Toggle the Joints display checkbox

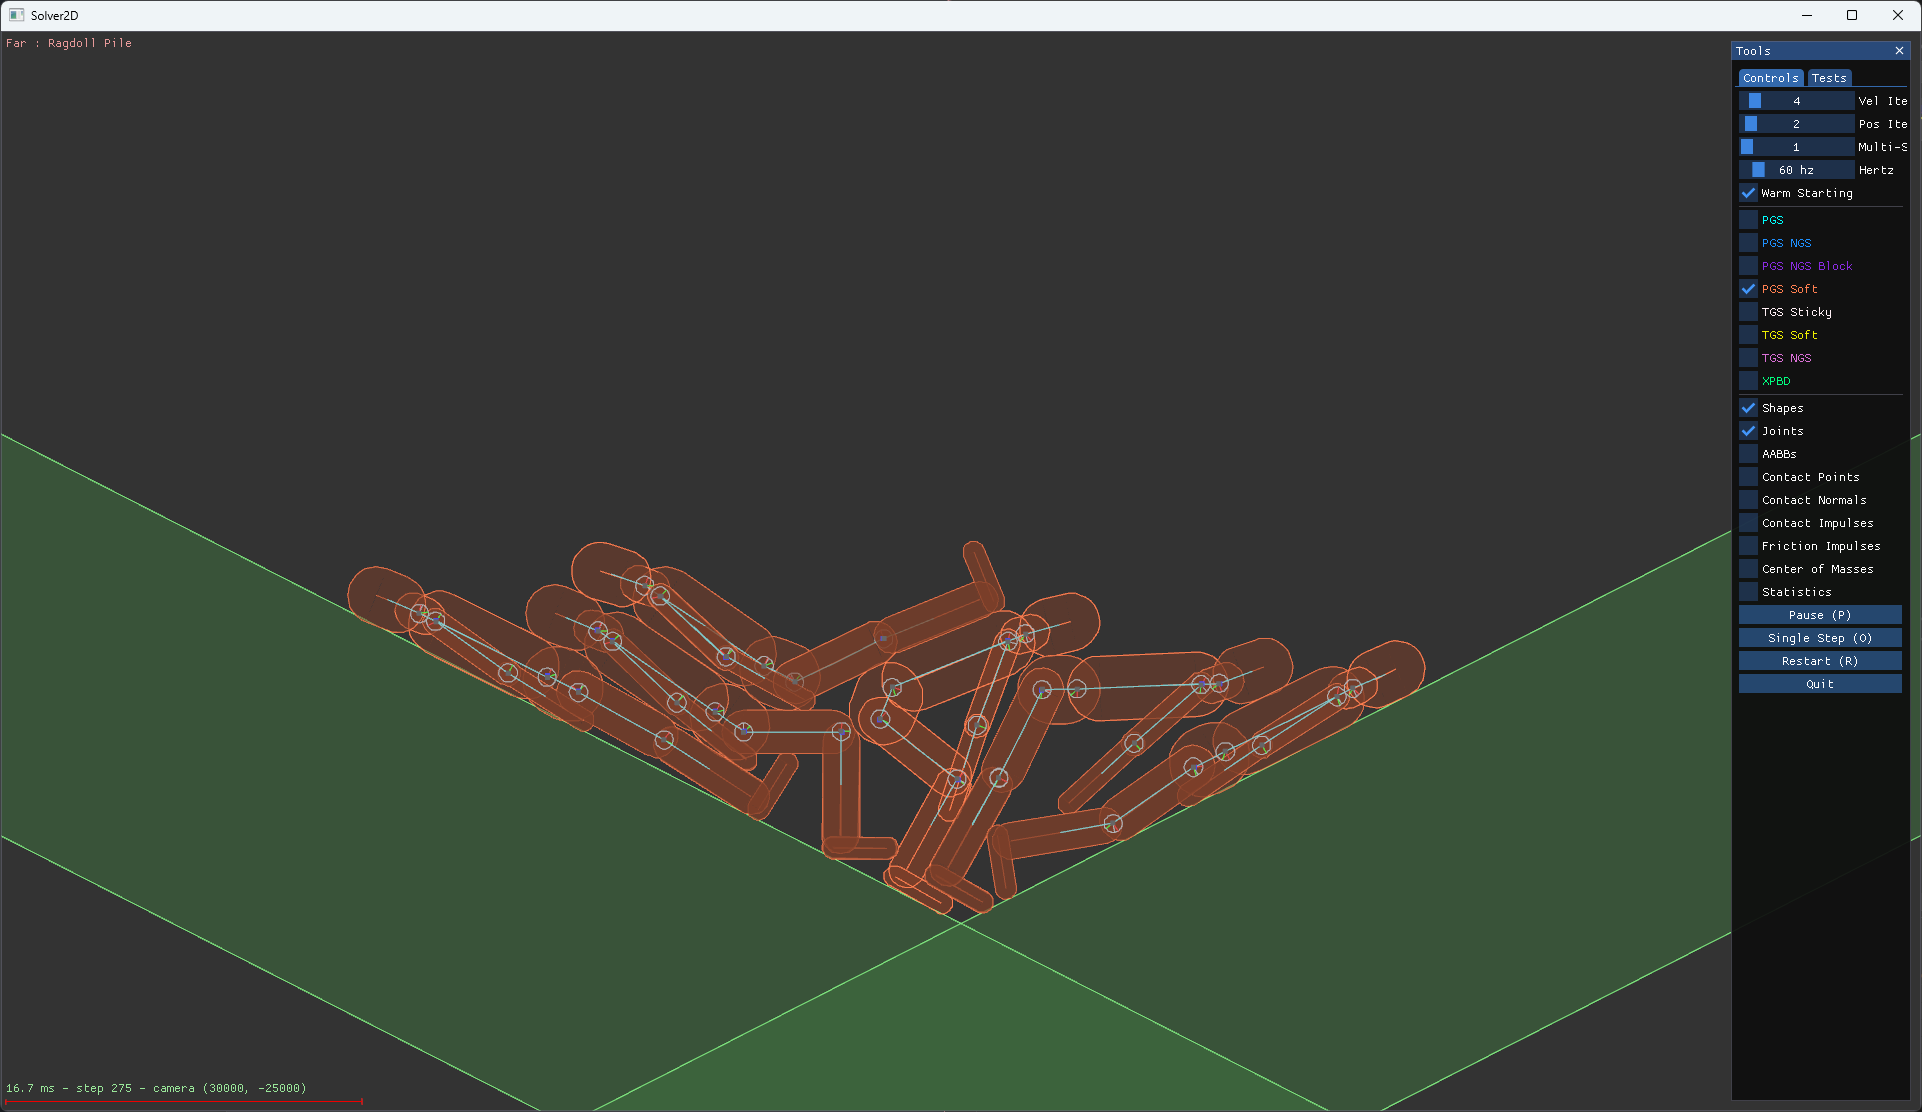pos(1748,431)
